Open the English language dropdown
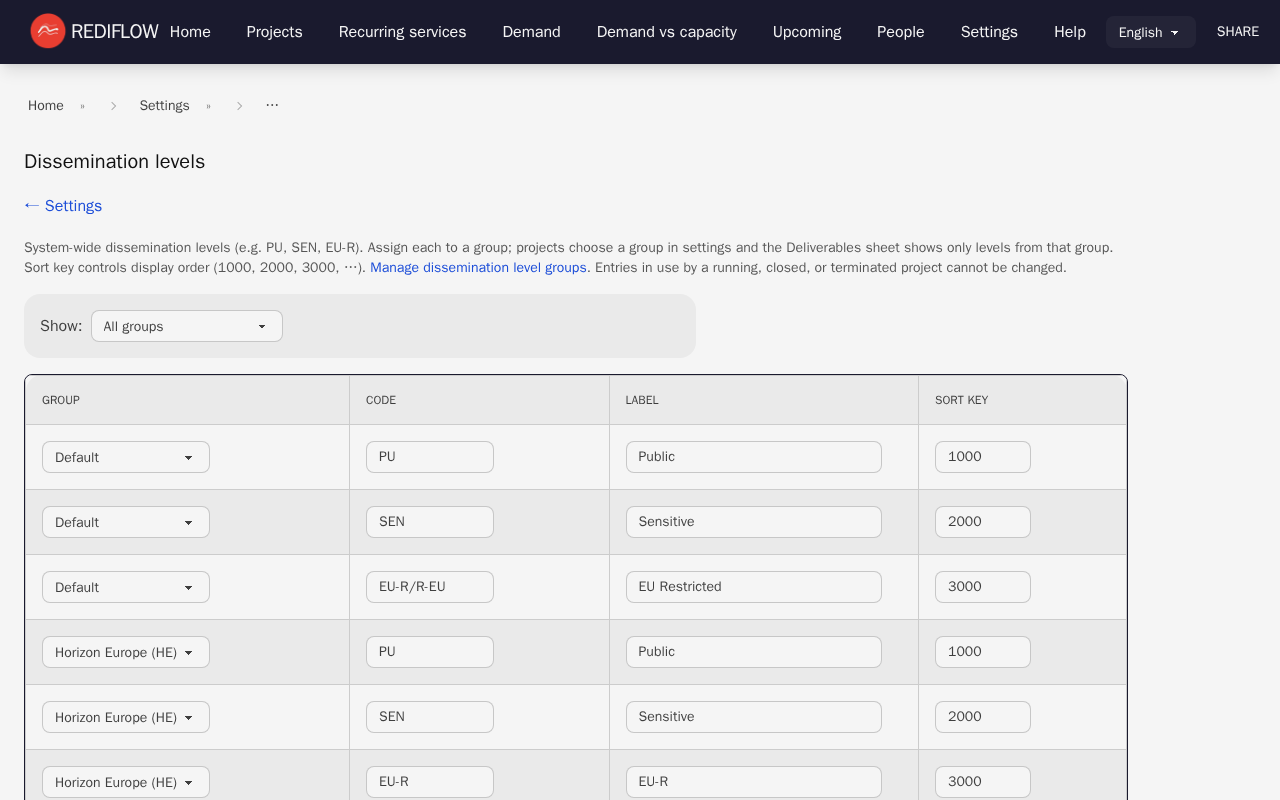The image size is (1280, 800). coord(1150,32)
